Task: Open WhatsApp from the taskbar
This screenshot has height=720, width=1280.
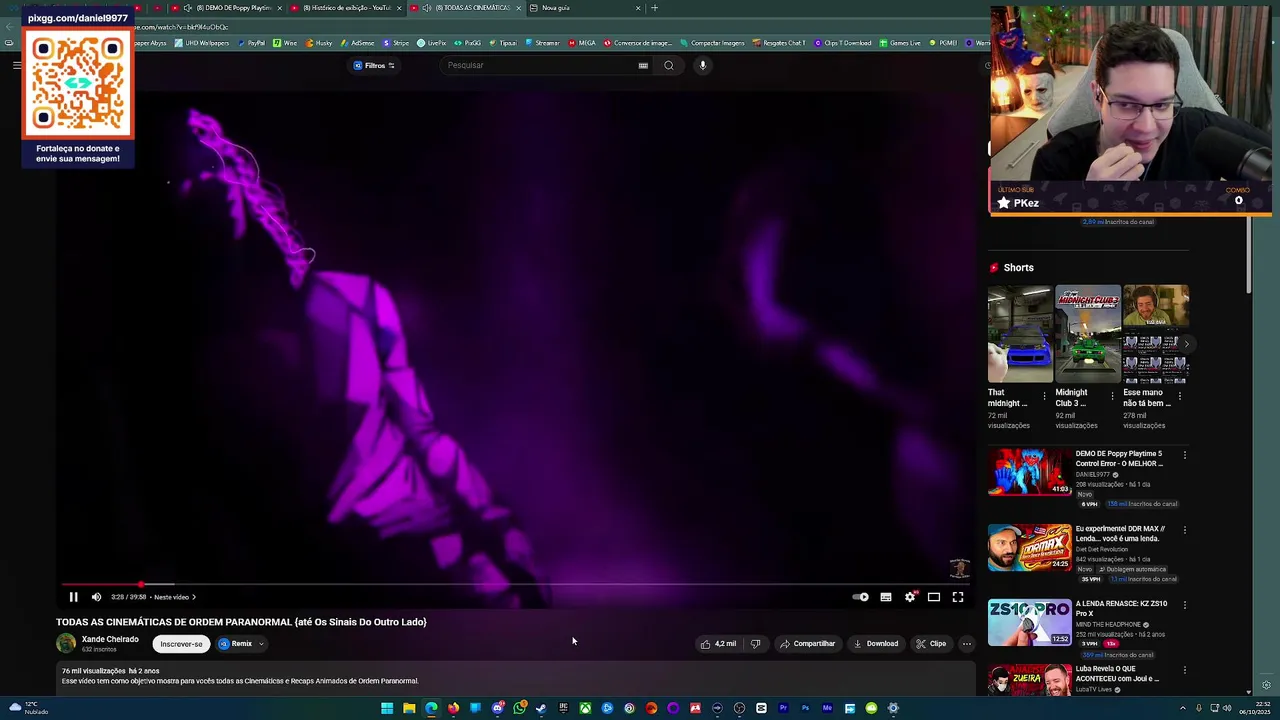Action: (x=520, y=708)
